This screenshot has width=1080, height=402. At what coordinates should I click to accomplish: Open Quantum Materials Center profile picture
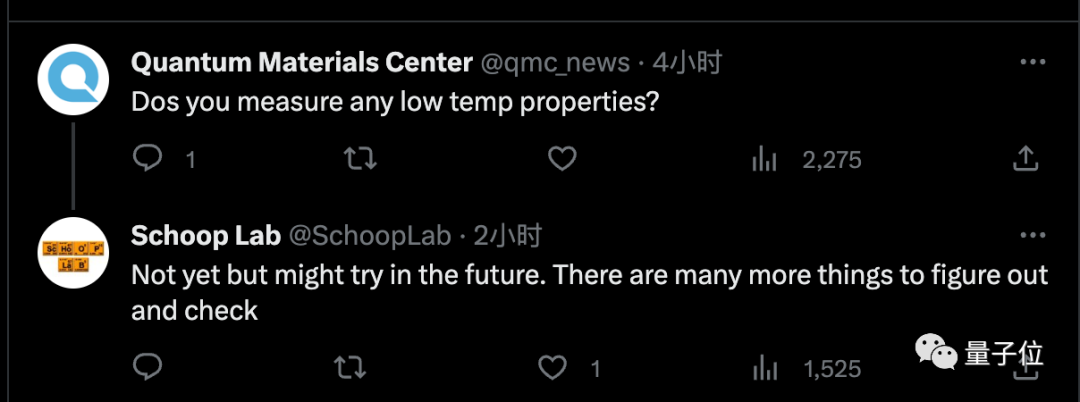click(x=73, y=79)
